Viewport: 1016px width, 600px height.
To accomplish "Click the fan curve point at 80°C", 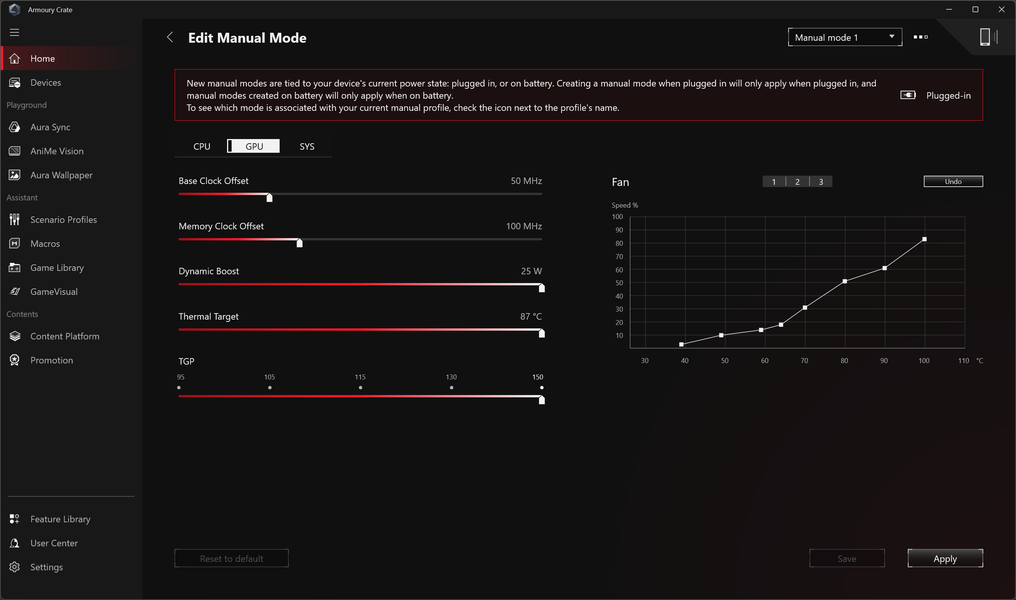I will pyautogui.click(x=845, y=281).
